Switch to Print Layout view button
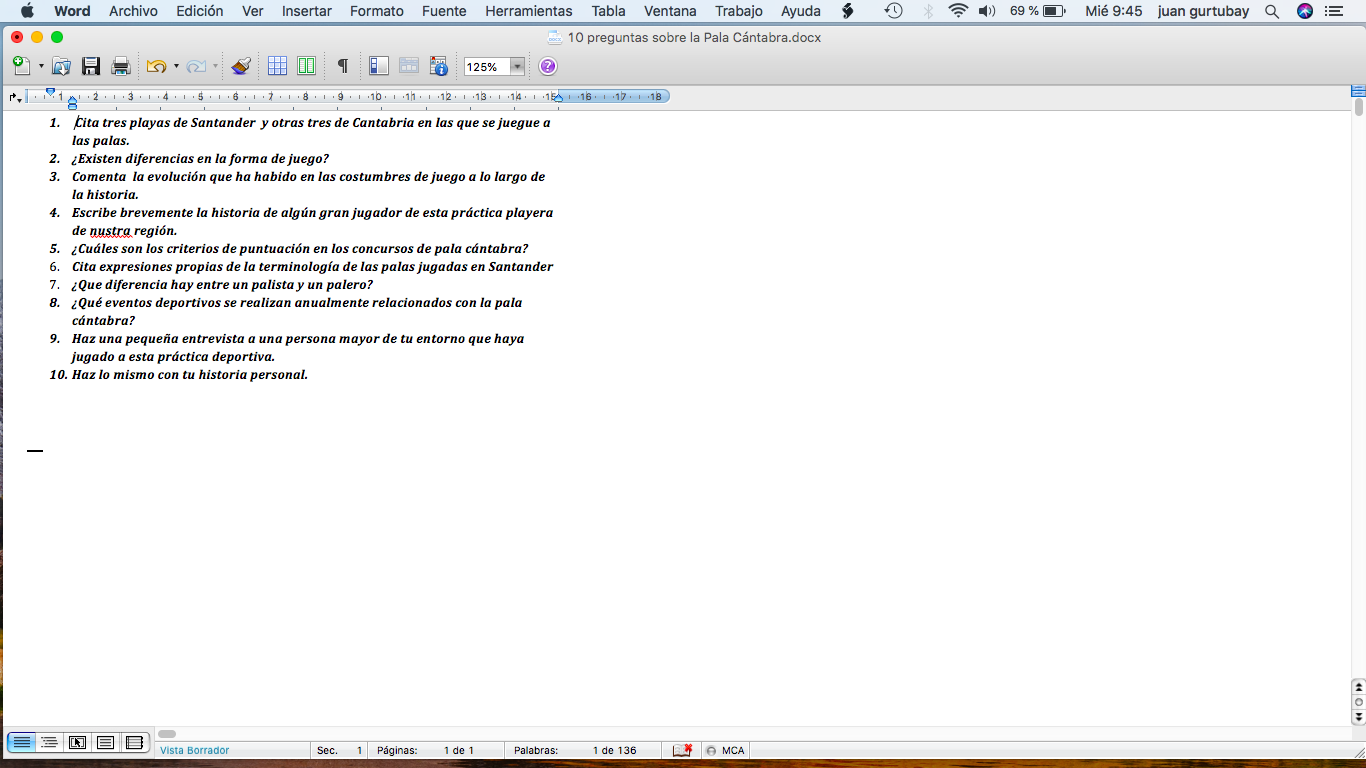This screenshot has width=1366, height=768. (105, 742)
